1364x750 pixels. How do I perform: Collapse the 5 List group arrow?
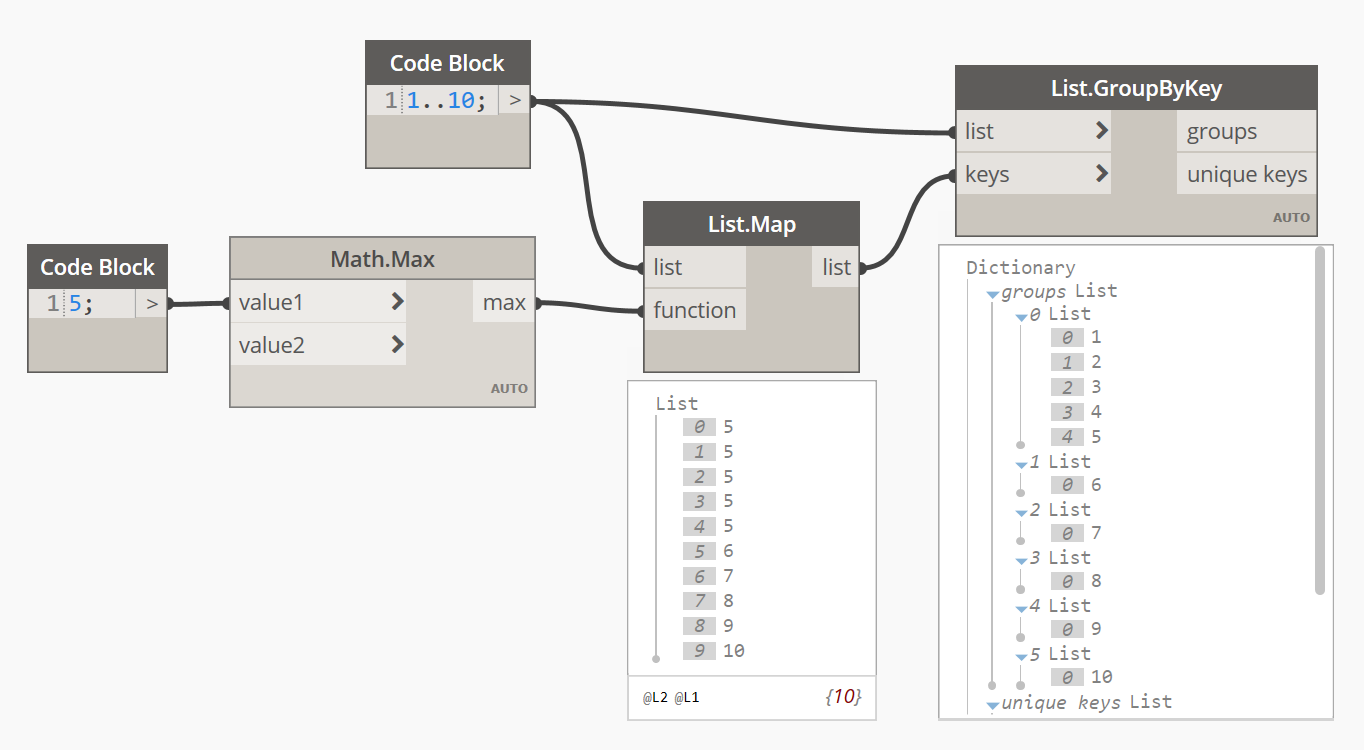(1021, 657)
